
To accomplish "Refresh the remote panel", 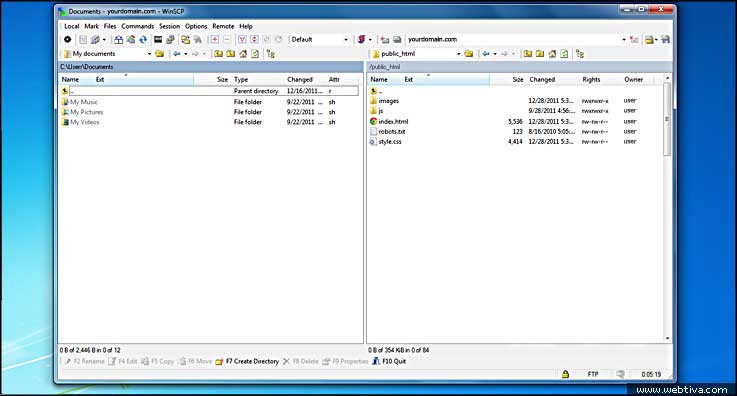I will (x=564, y=54).
